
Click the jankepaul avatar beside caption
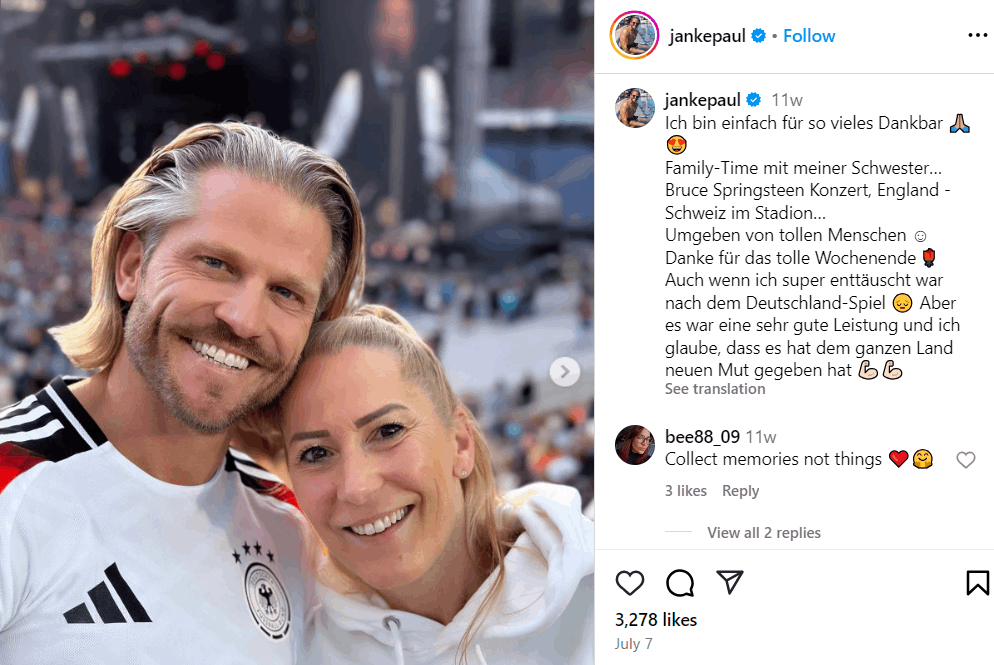click(635, 108)
